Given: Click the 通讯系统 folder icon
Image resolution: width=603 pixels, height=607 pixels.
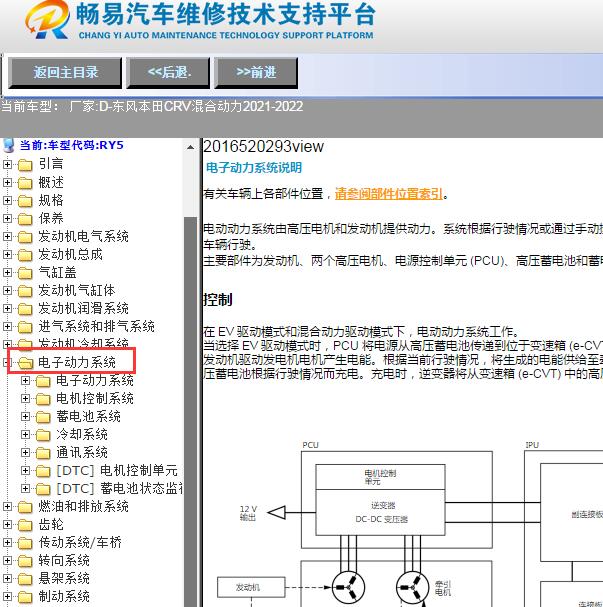Looking at the screenshot, I should (x=43, y=453).
